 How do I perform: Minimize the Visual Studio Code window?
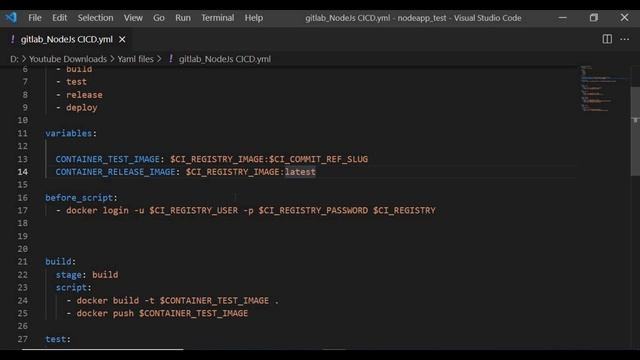(x=562, y=18)
